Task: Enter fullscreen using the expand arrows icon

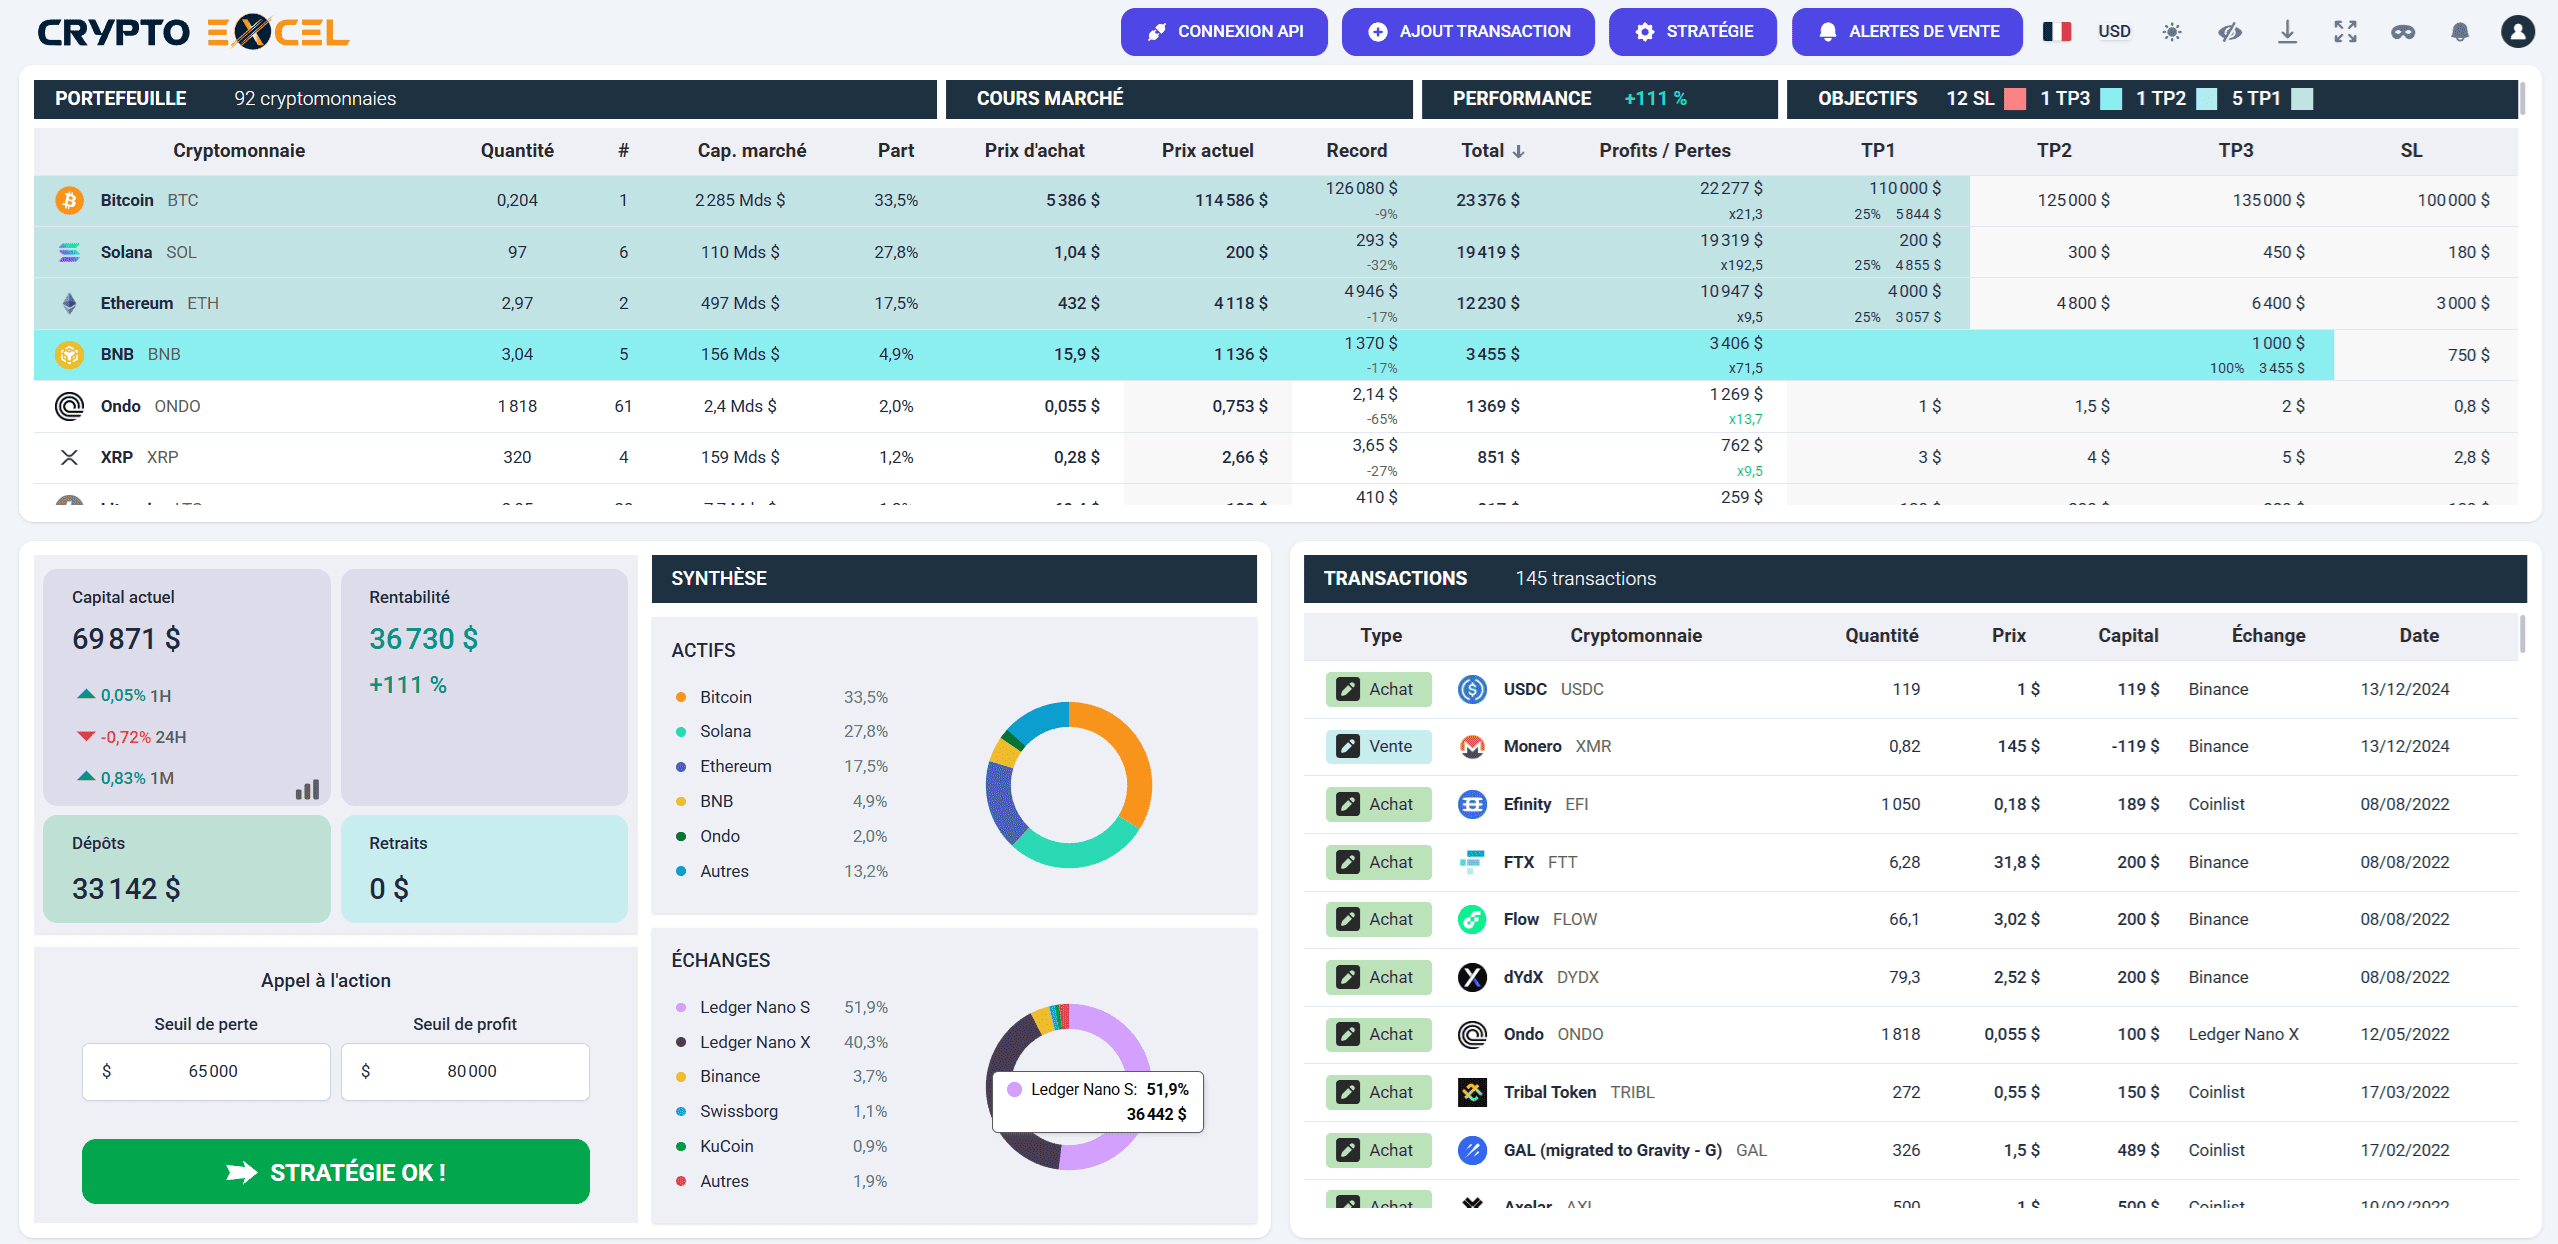Action: tap(2345, 31)
